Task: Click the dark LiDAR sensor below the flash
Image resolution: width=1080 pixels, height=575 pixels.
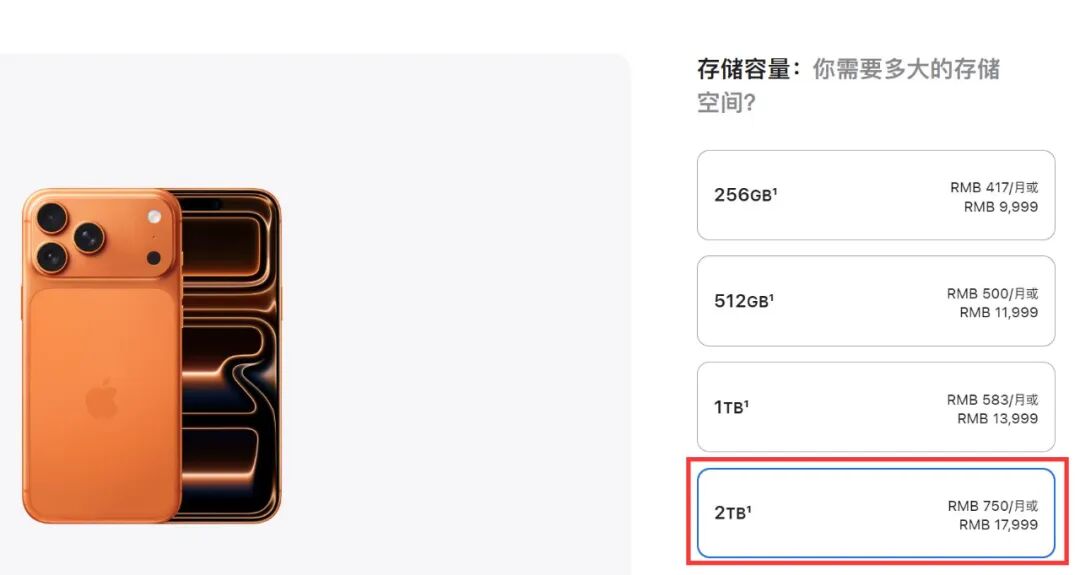Action: tap(153, 258)
